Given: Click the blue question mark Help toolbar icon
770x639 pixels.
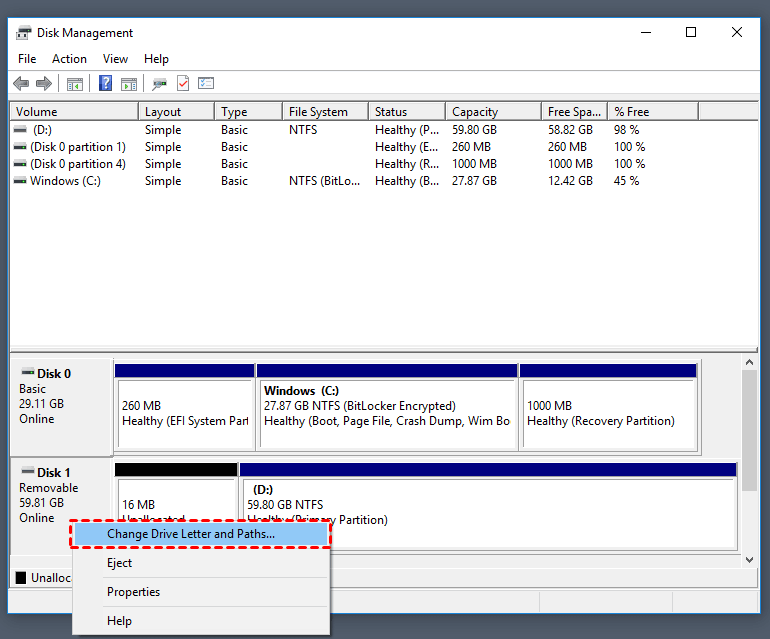Looking at the screenshot, I should tap(105, 84).
